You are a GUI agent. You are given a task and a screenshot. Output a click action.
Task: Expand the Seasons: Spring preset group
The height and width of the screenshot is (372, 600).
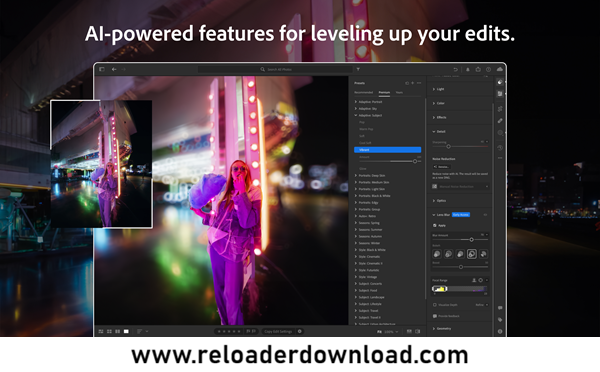[x=367, y=223]
